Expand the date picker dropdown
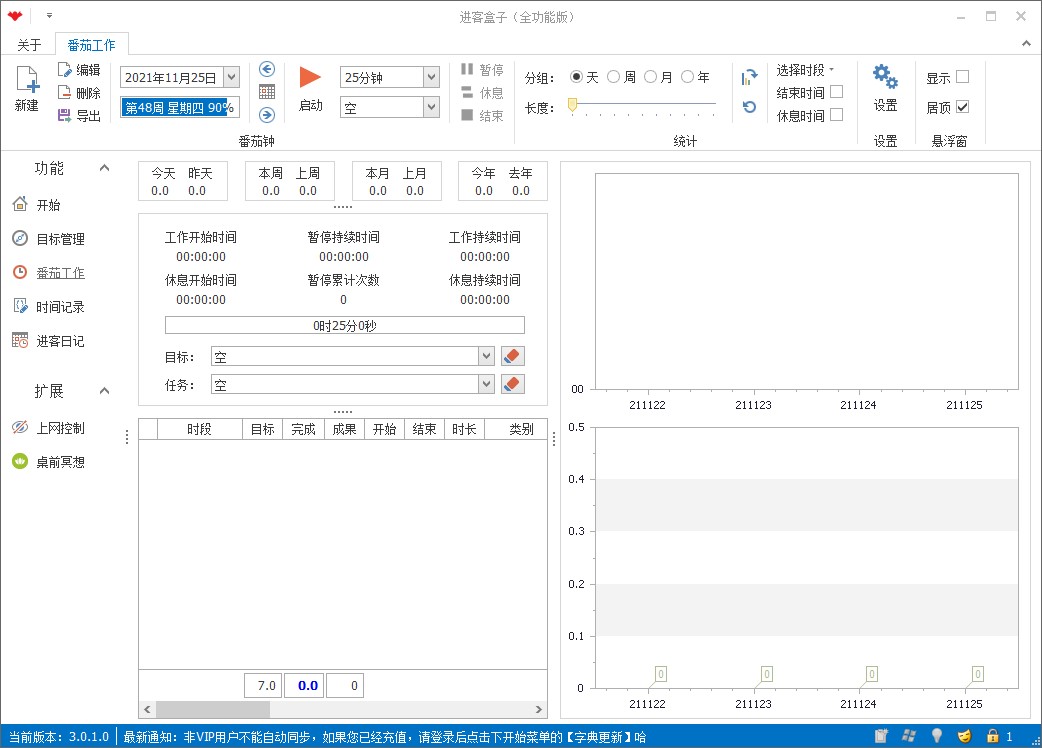Image resolution: width=1042 pixels, height=748 pixels. click(231, 77)
